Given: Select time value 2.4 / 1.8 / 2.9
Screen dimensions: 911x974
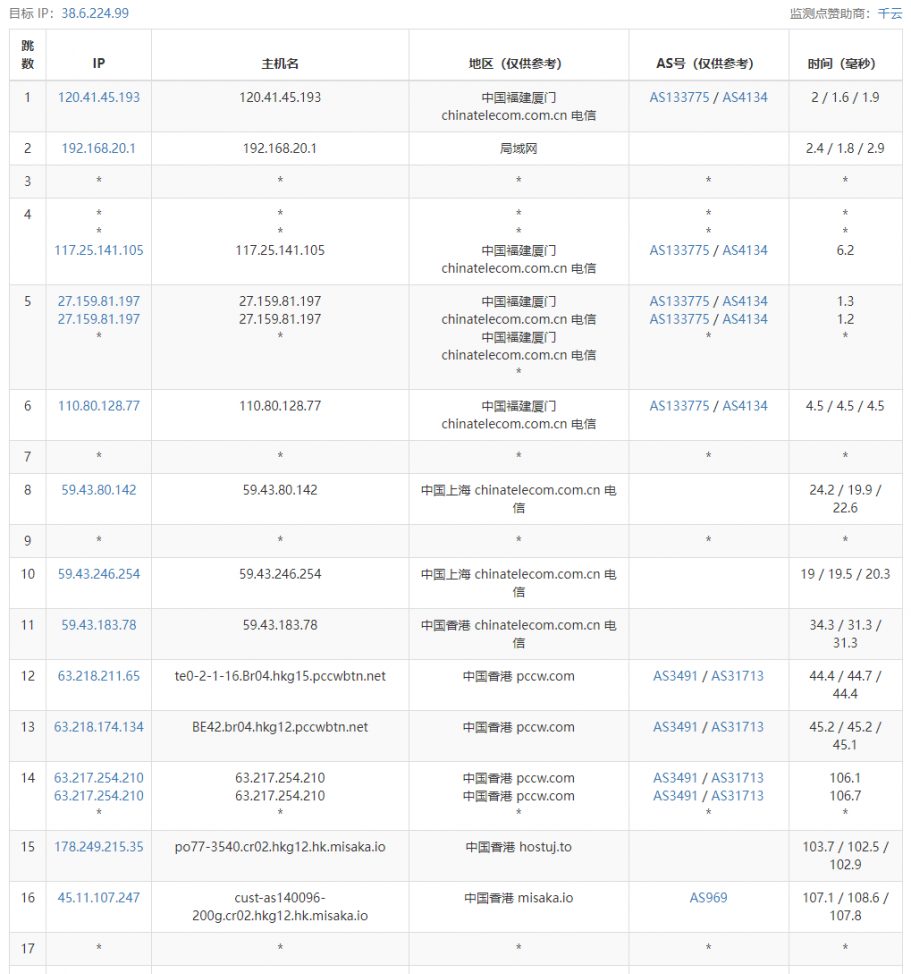Looking at the screenshot, I should (x=845, y=148).
